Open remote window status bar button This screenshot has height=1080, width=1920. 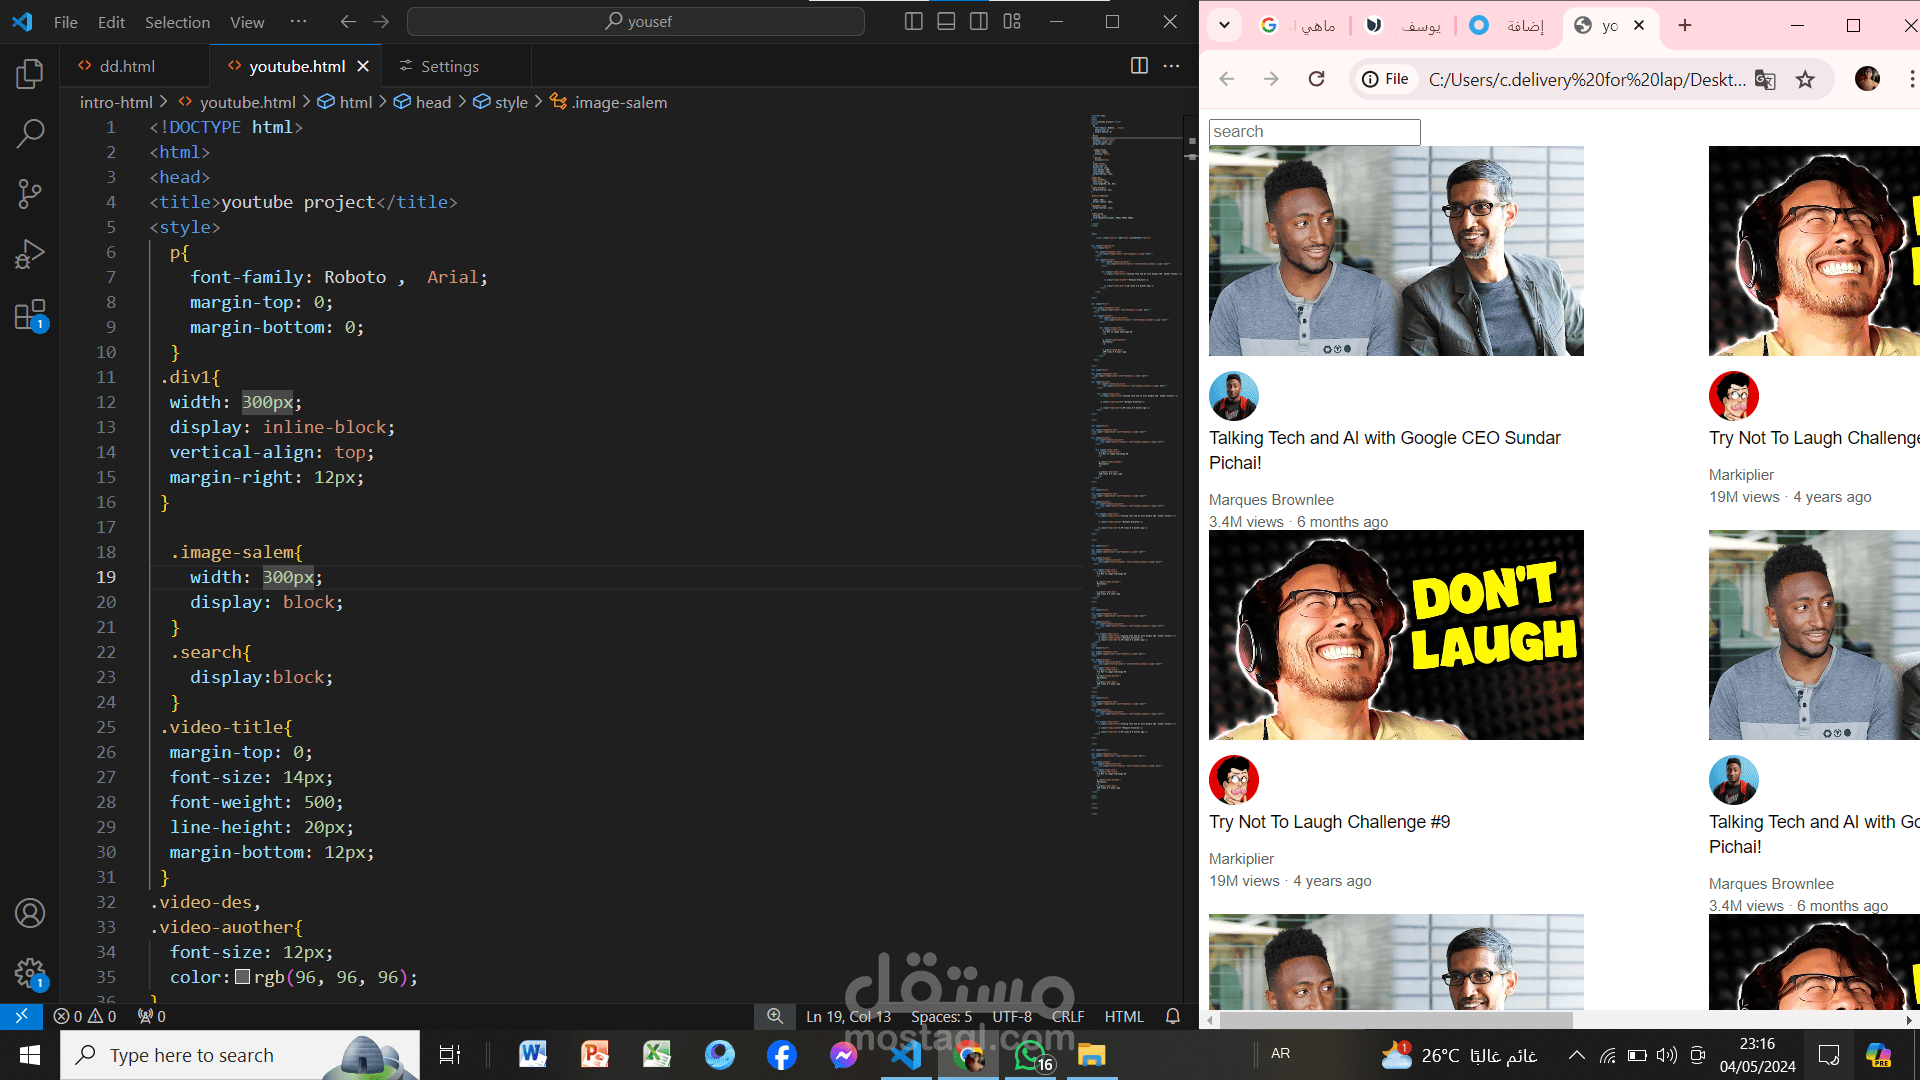pos(21,1016)
